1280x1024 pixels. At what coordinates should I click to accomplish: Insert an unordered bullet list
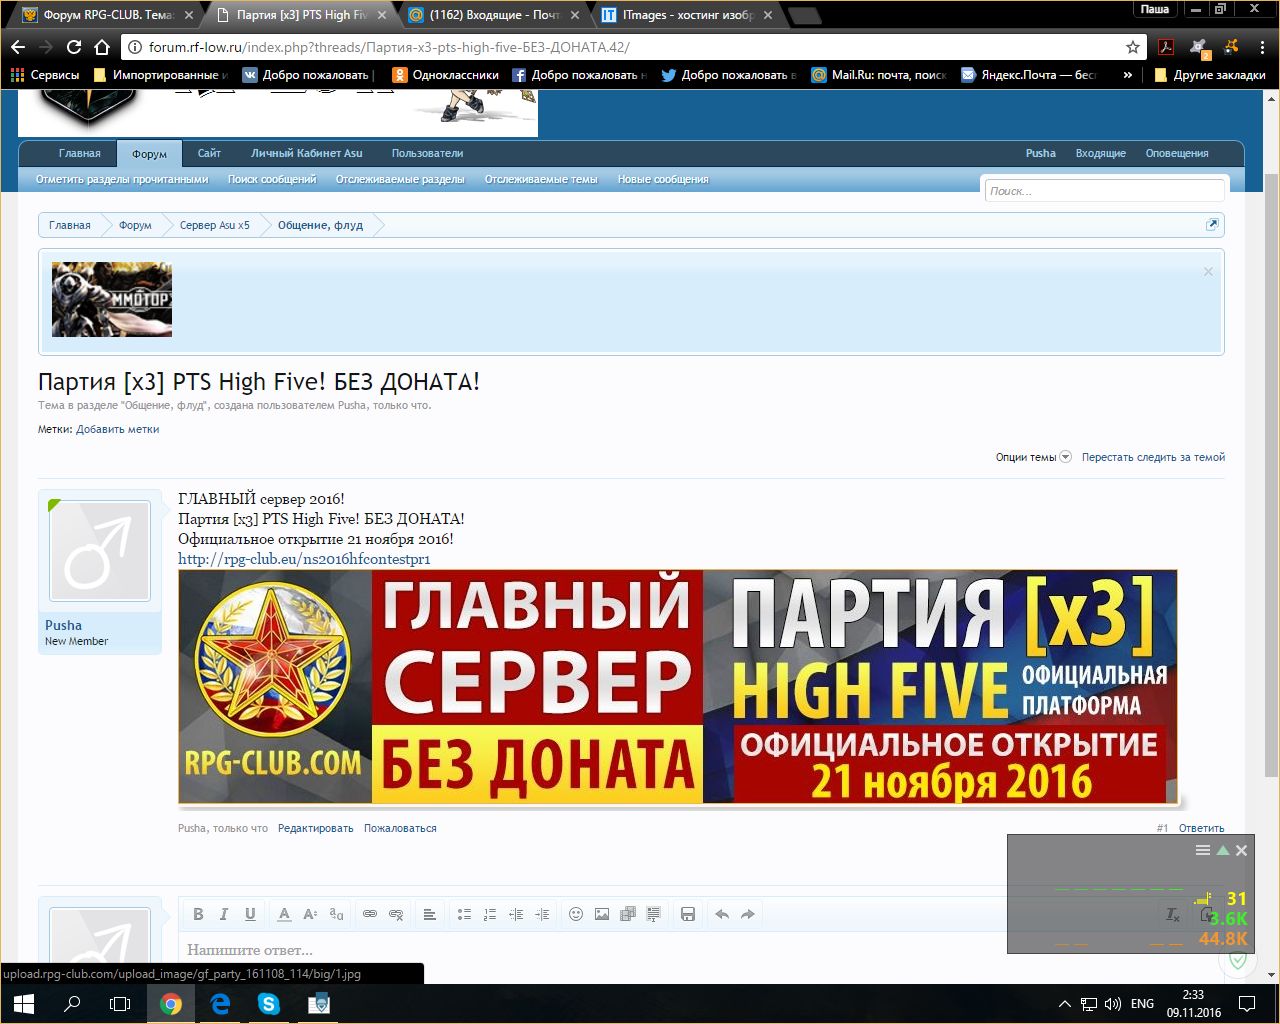click(464, 914)
